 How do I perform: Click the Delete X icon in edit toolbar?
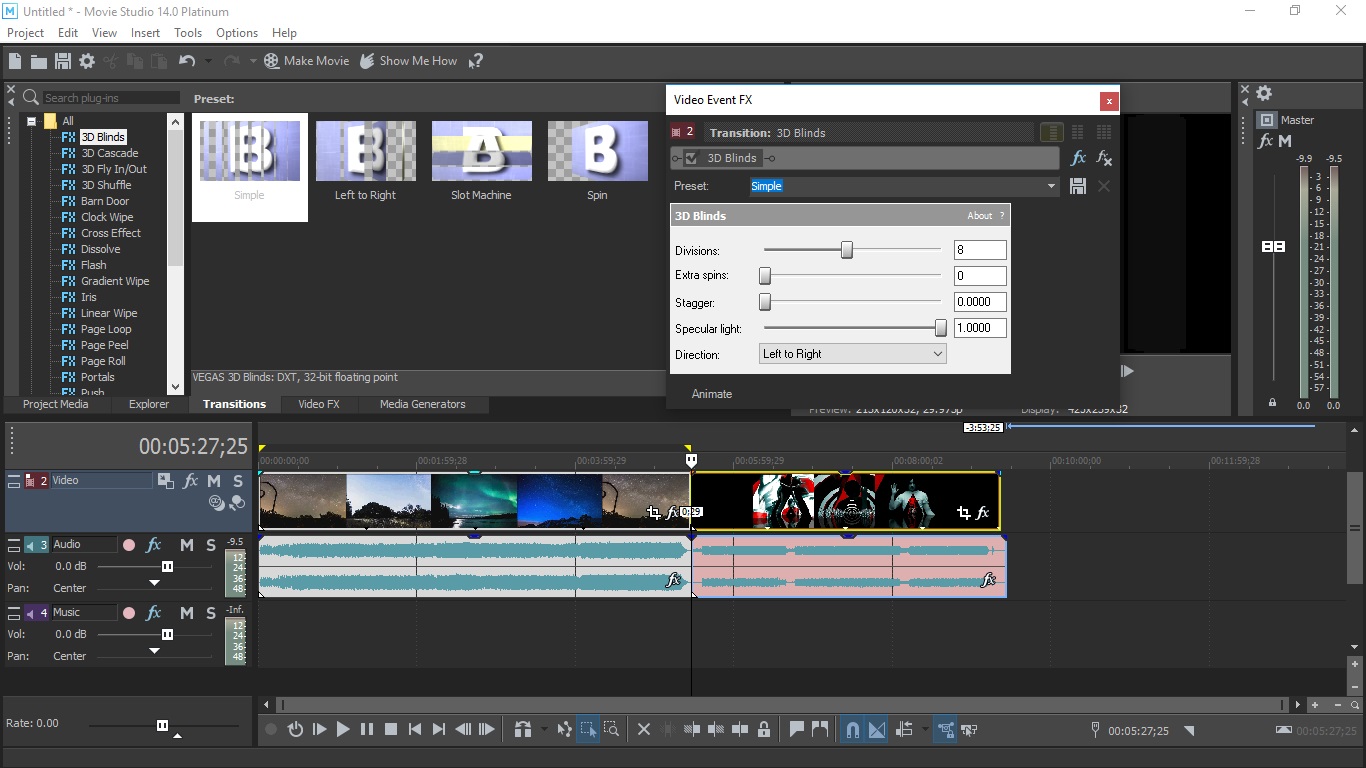point(644,730)
